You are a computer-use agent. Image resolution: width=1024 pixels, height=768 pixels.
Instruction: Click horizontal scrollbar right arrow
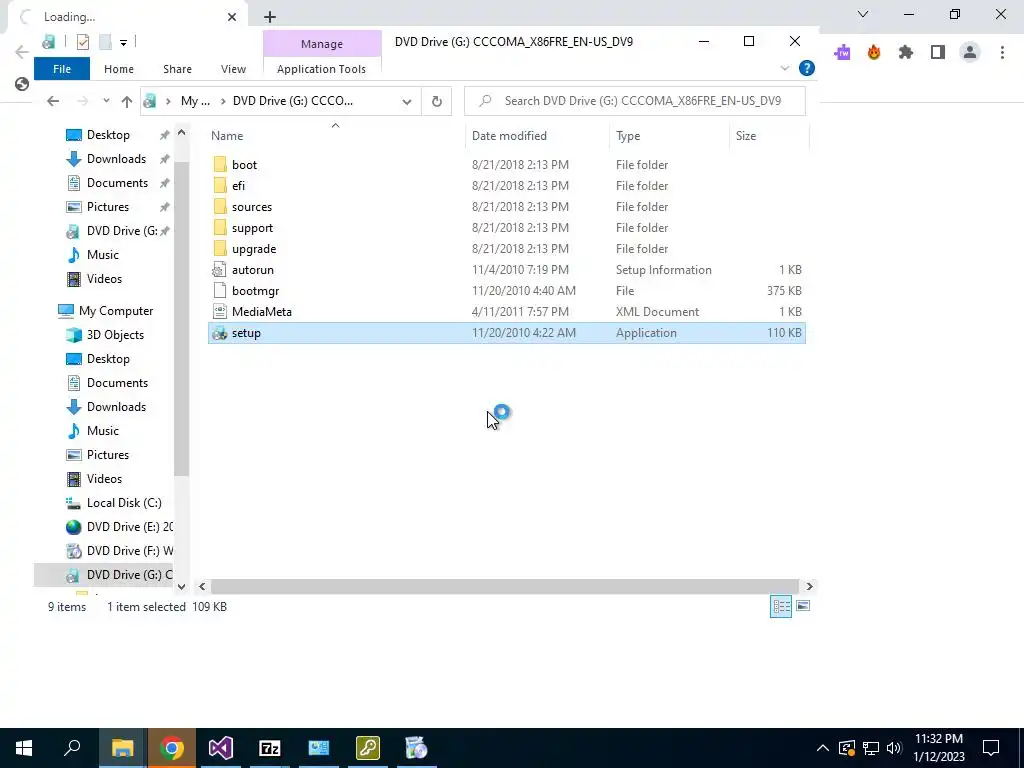810,586
